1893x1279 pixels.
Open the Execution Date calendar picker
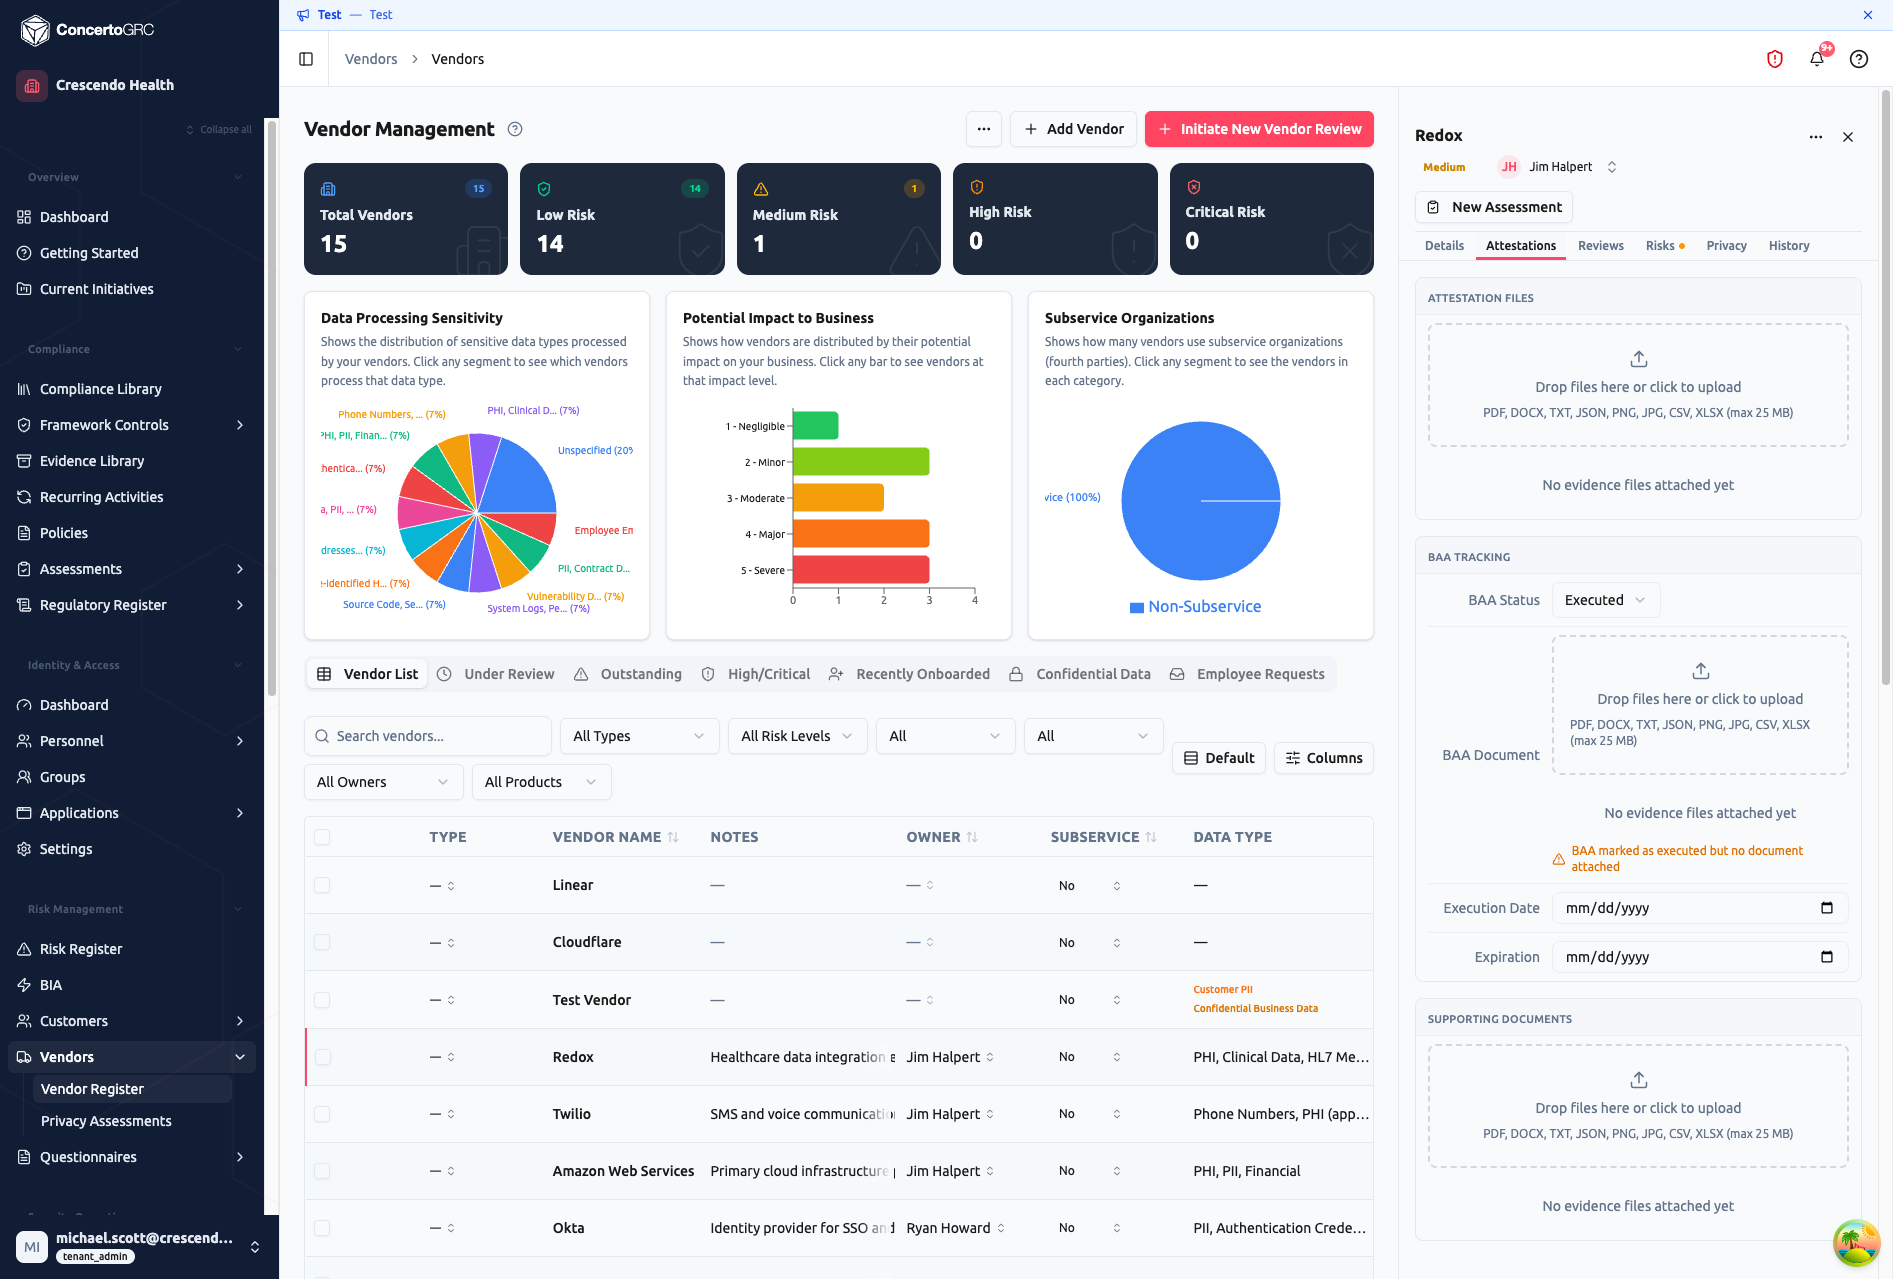[x=1827, y=908]
